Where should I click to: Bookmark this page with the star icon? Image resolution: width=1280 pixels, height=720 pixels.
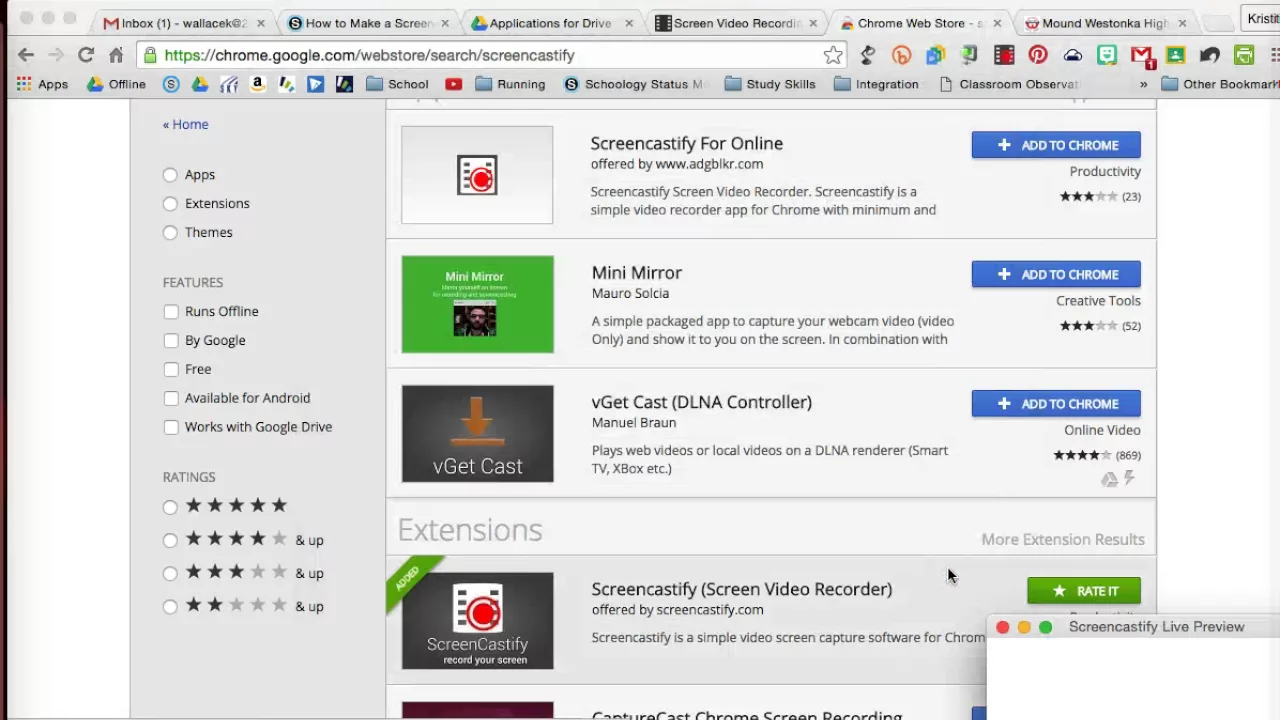pos(833,55)
